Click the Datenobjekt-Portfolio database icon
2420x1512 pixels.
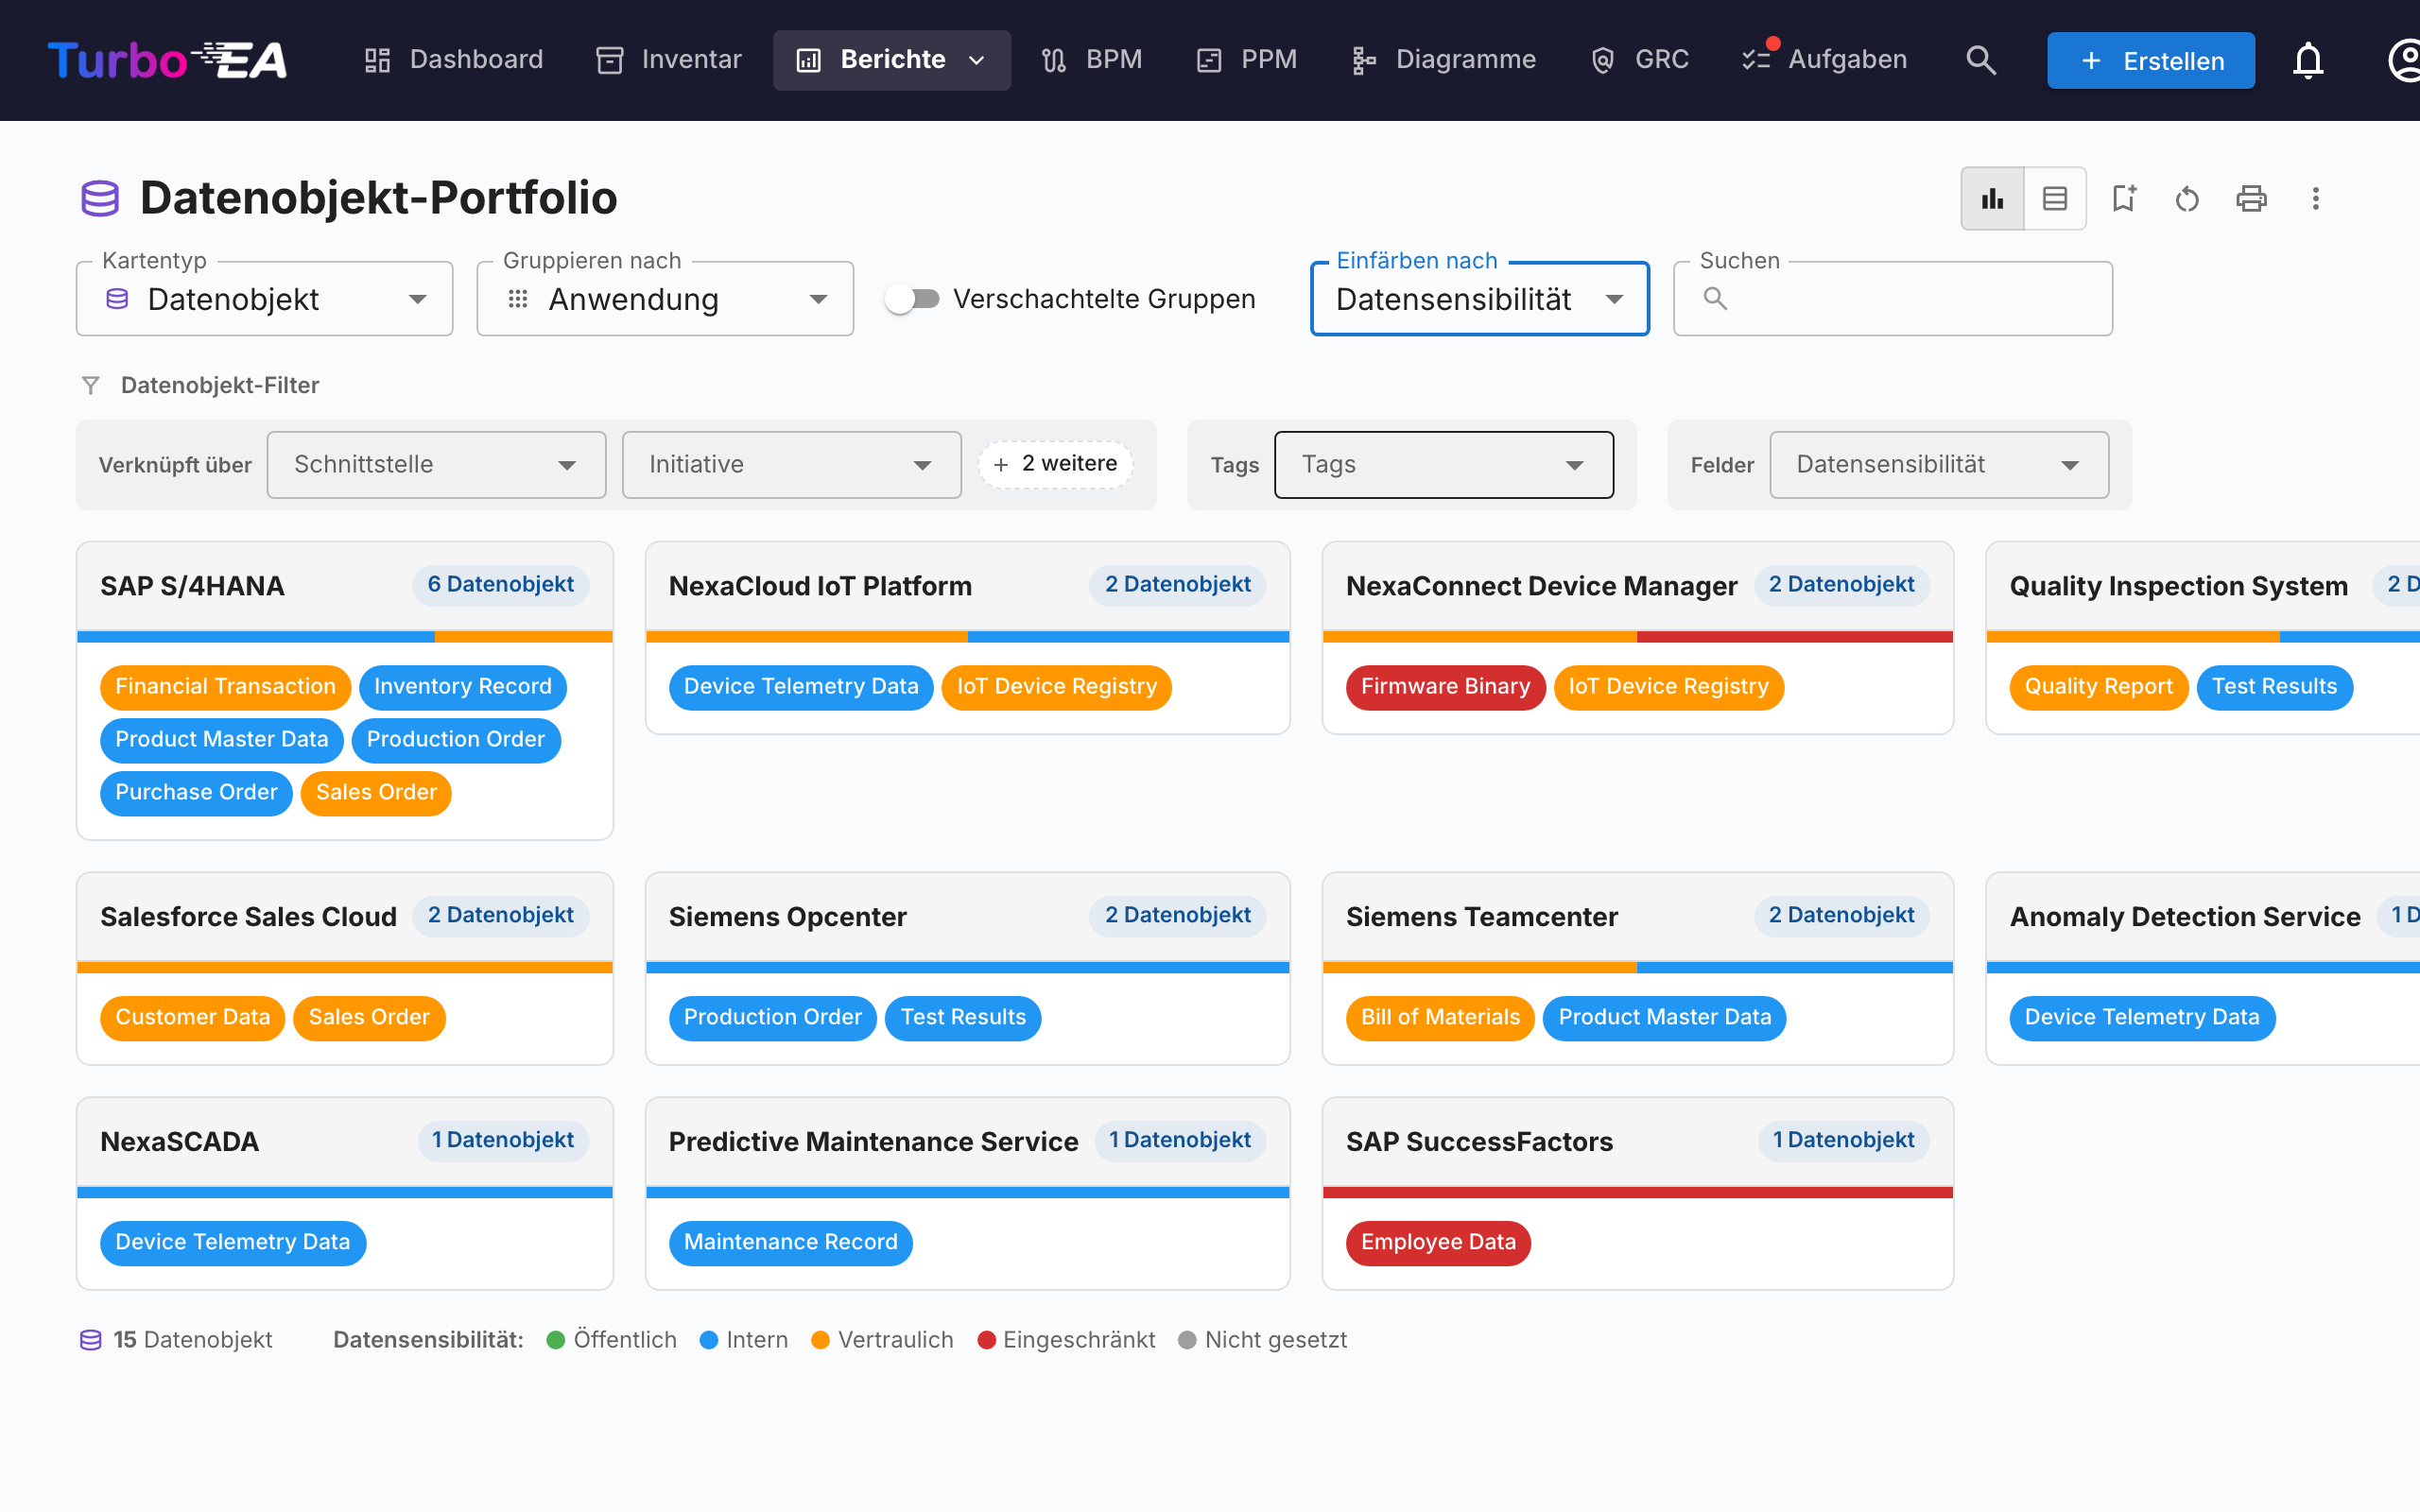pyautogui.click(x=100, y=198)
